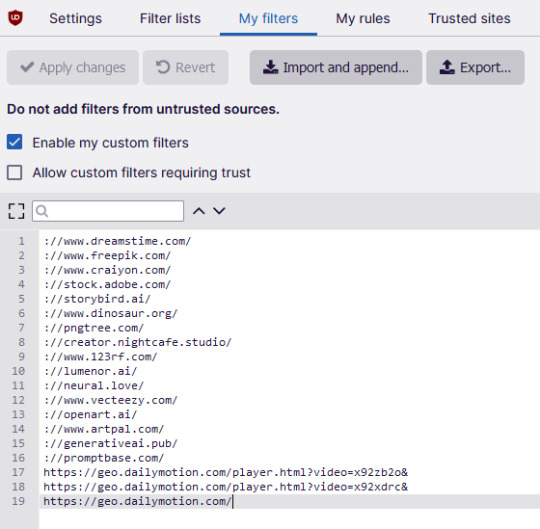Screen dimensions: 540x529
Task: Click the search magnifier icon
Action: coord(42,211)
